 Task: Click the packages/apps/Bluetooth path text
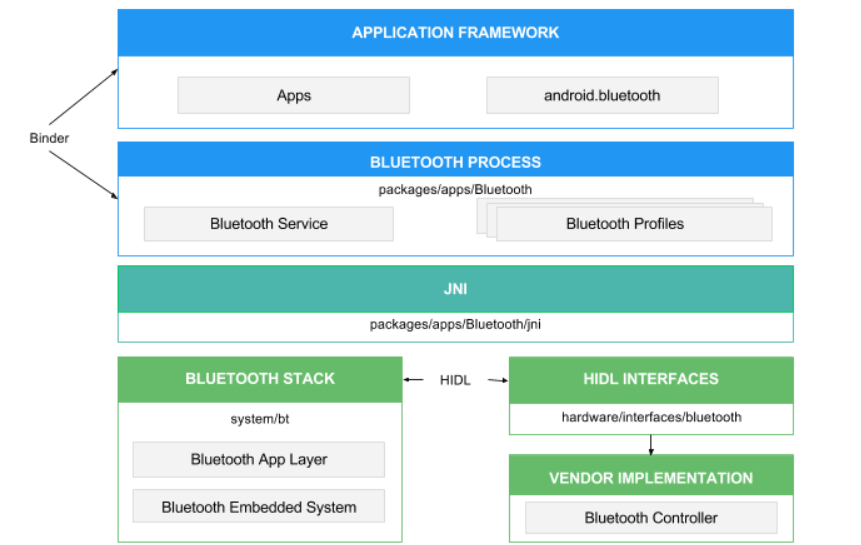(x=455, y=190)
